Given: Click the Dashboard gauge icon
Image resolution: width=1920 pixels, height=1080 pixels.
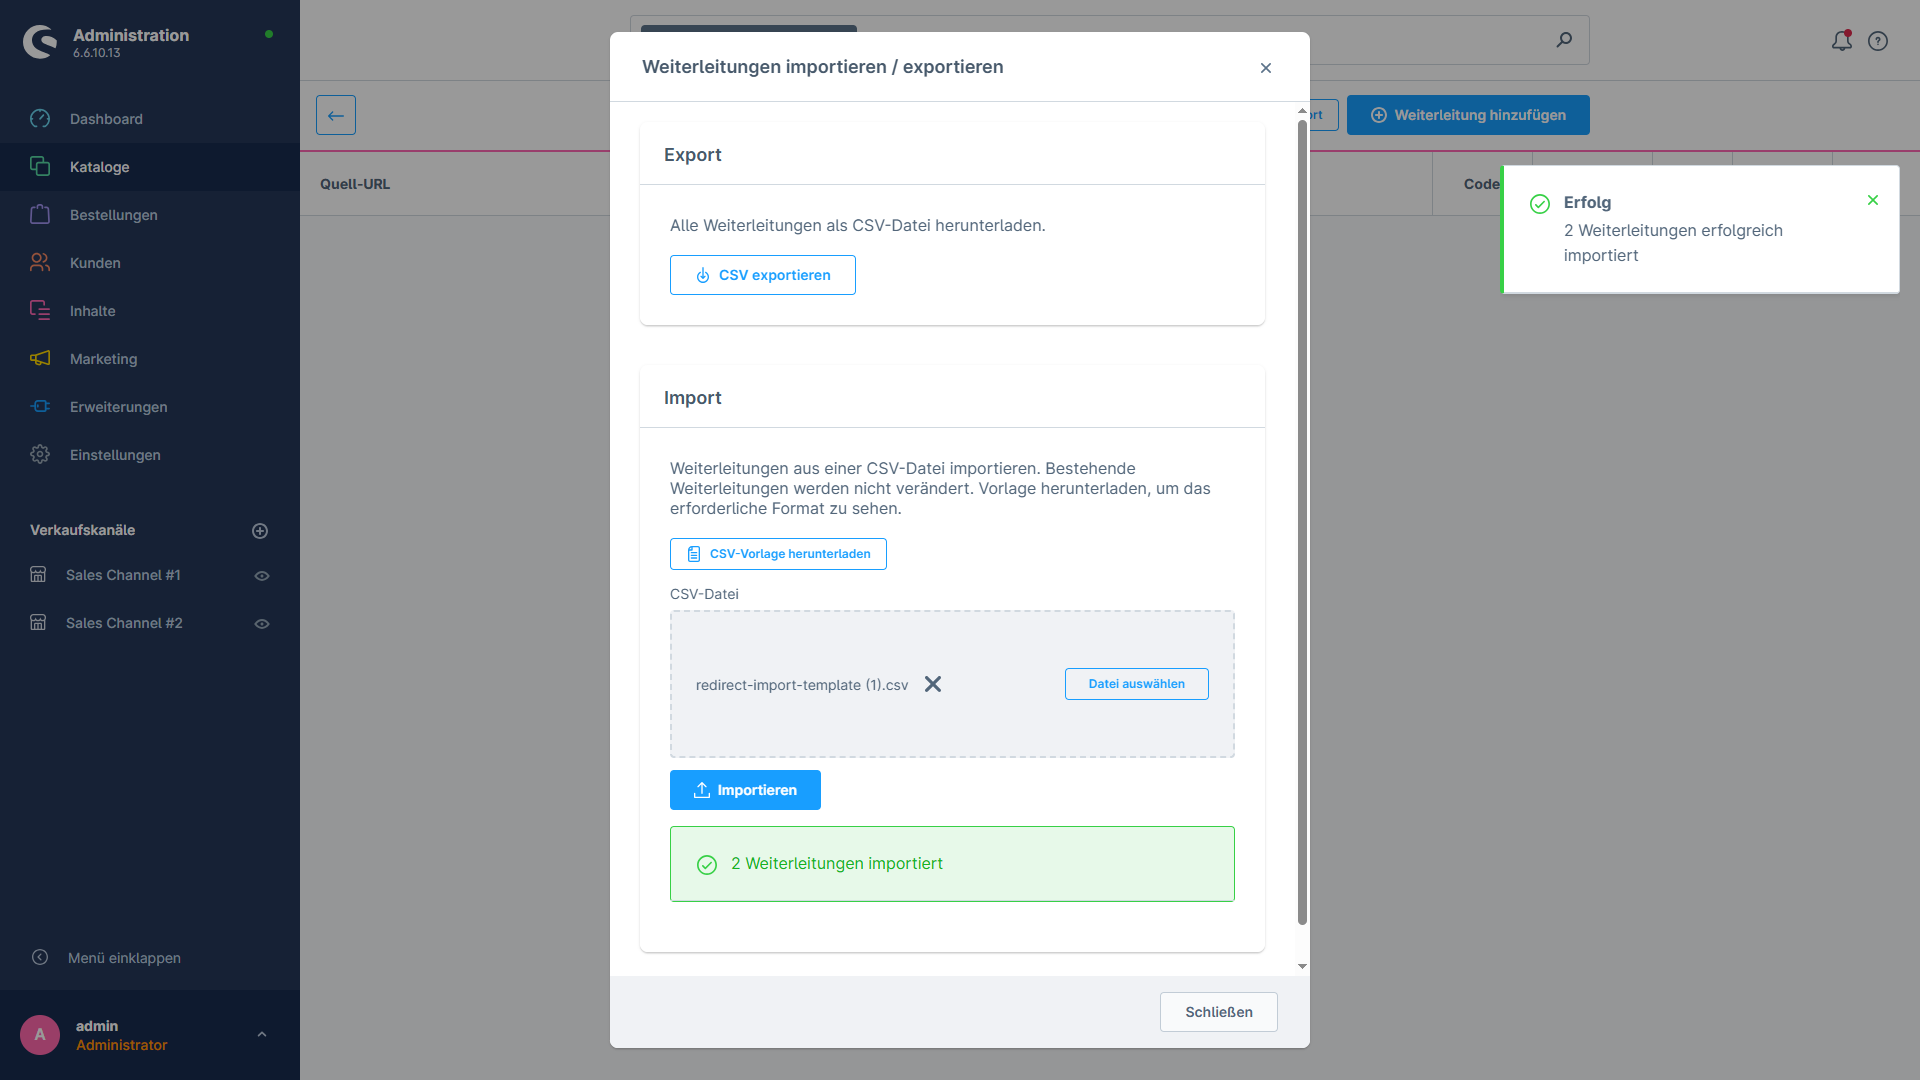Looking at the screenshot, I should (40, 119).
